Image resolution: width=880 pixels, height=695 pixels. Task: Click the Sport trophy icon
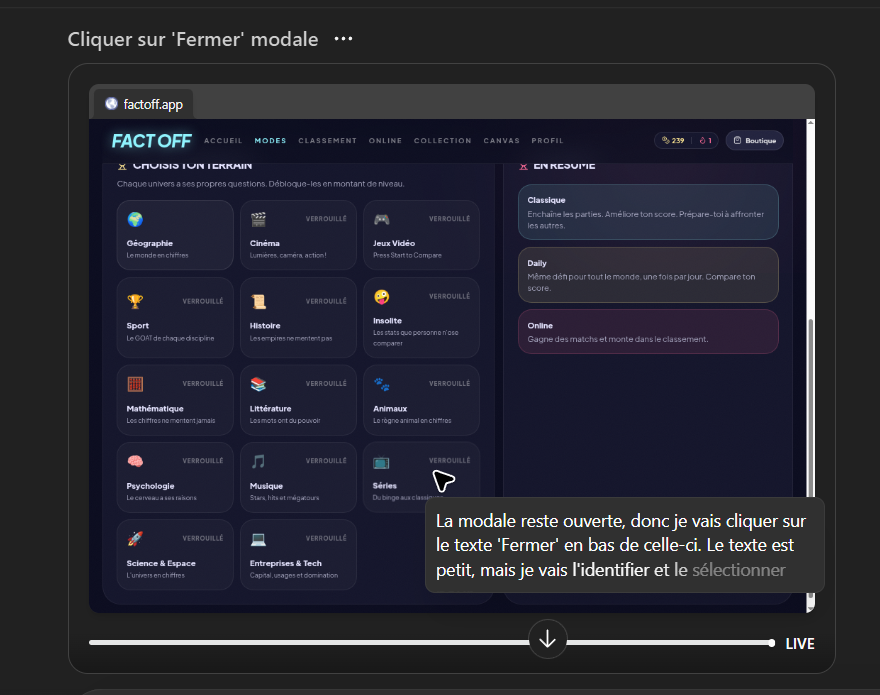(x=135, y=301)
